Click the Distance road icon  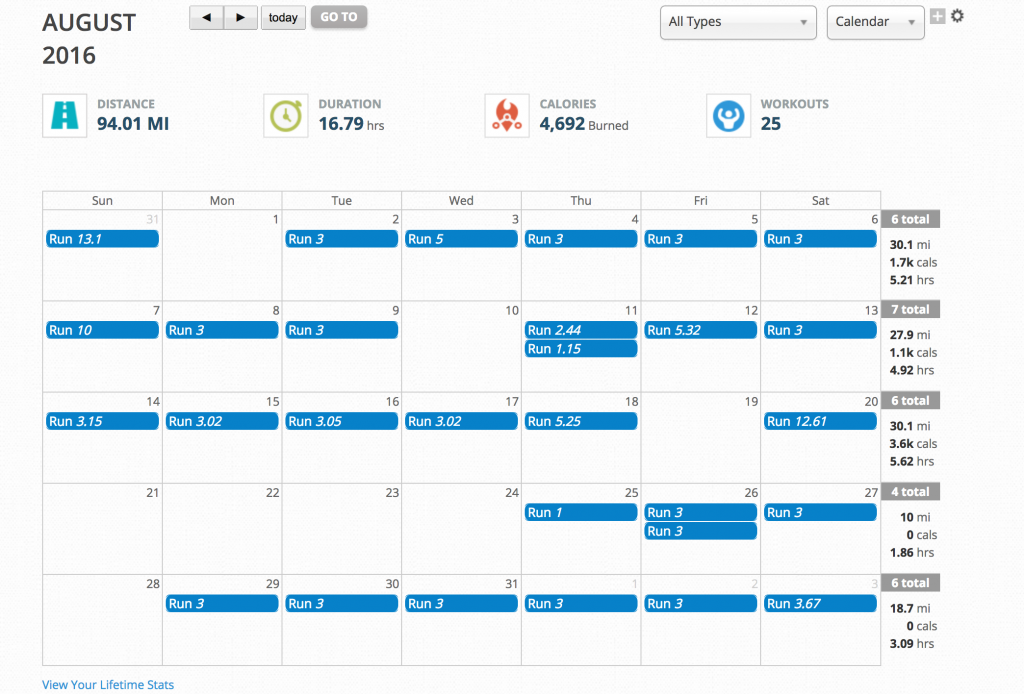point(65,116)
